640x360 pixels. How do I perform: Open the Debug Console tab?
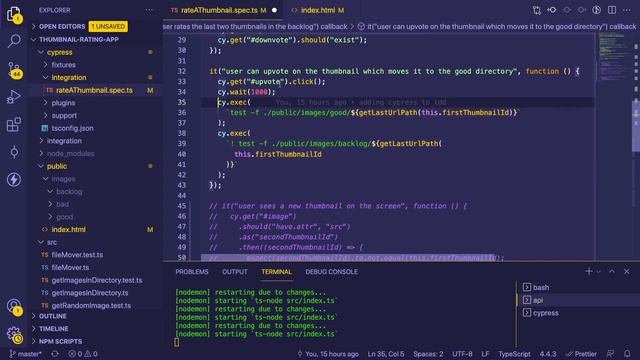331,272
